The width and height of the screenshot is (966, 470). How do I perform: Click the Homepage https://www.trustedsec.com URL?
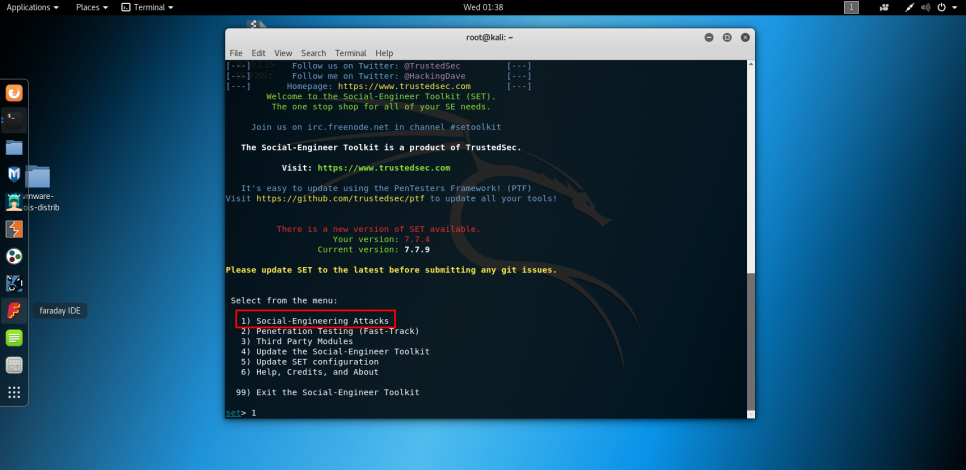pos(404,86)
